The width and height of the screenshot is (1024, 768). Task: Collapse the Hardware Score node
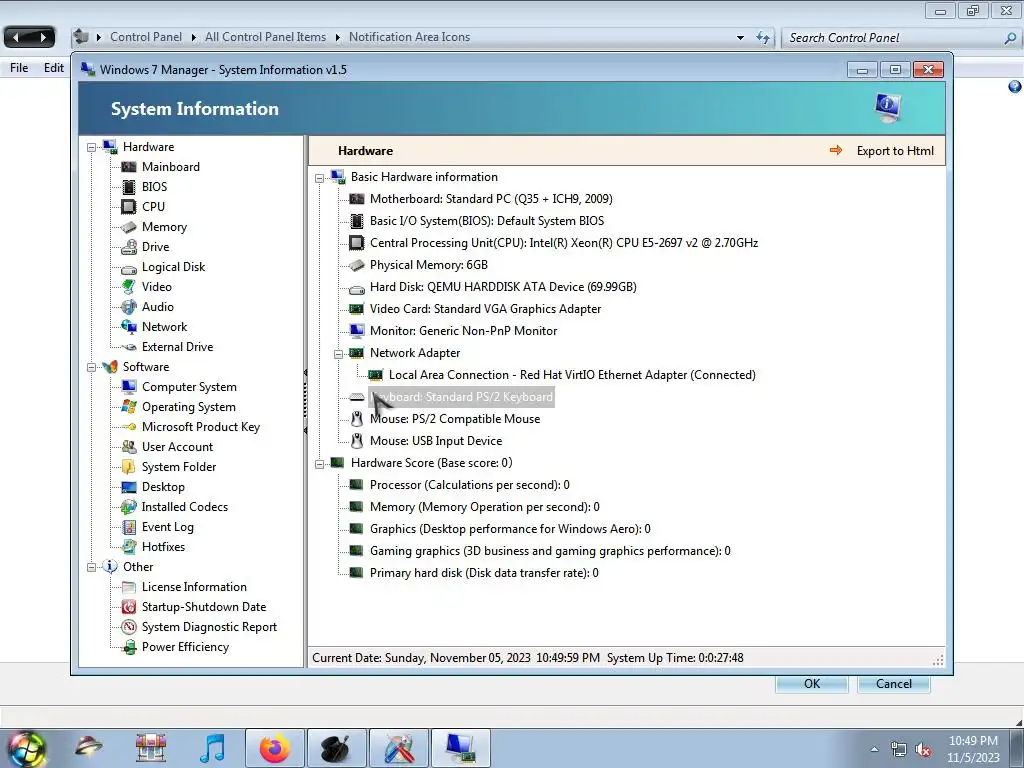click(319, 464)
